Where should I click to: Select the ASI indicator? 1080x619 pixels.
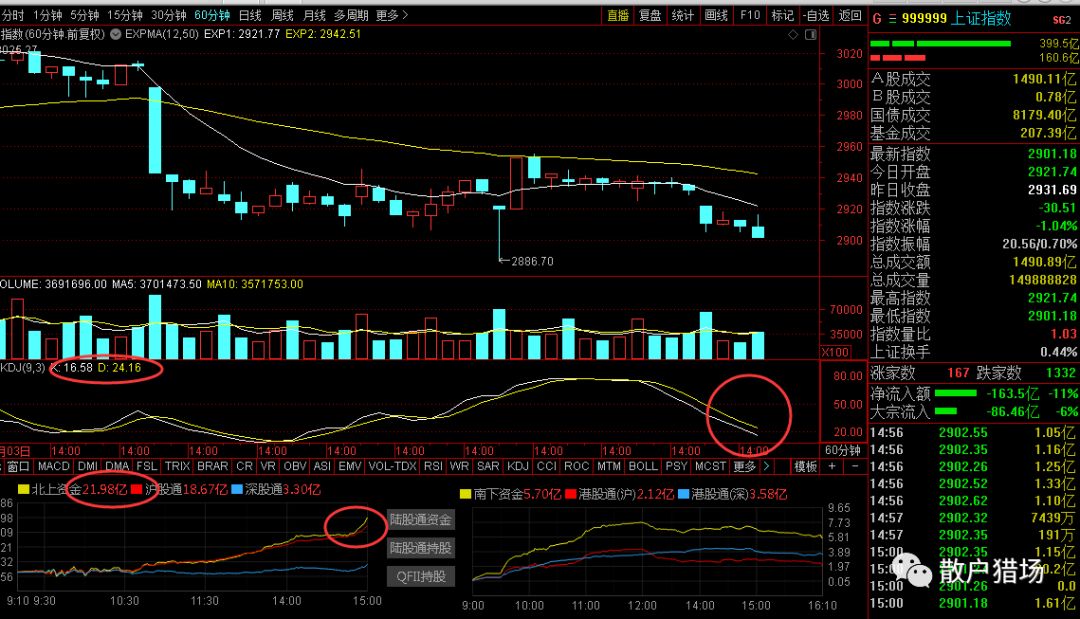(x=322, y=466)
